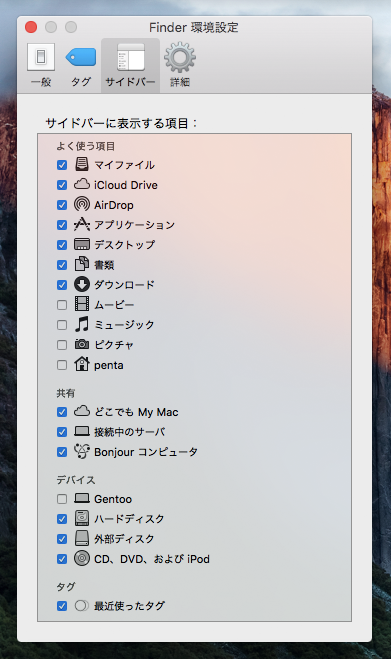391x659 pixels.
Task: Close the Finder preferences window
Action: click(x=31, y=27)
